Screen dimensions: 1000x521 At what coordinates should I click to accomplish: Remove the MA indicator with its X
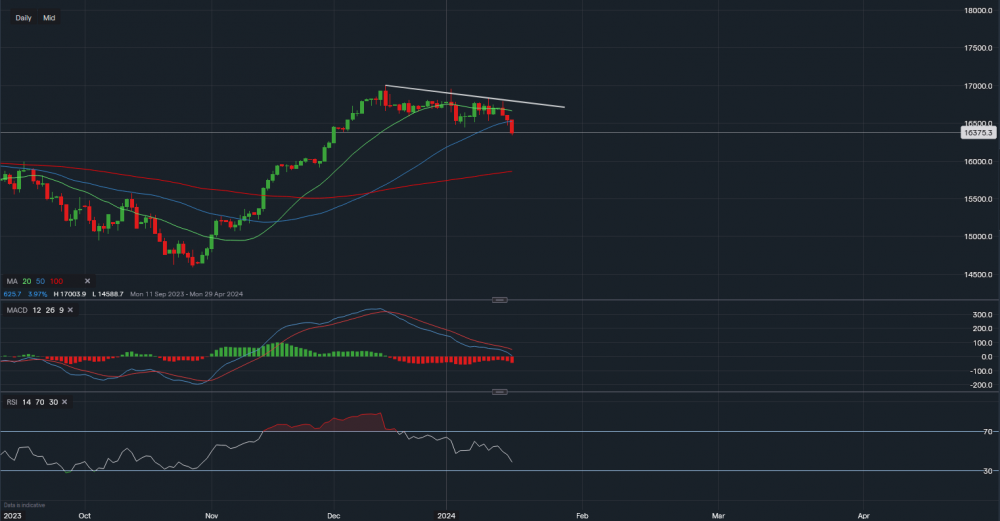87,281
